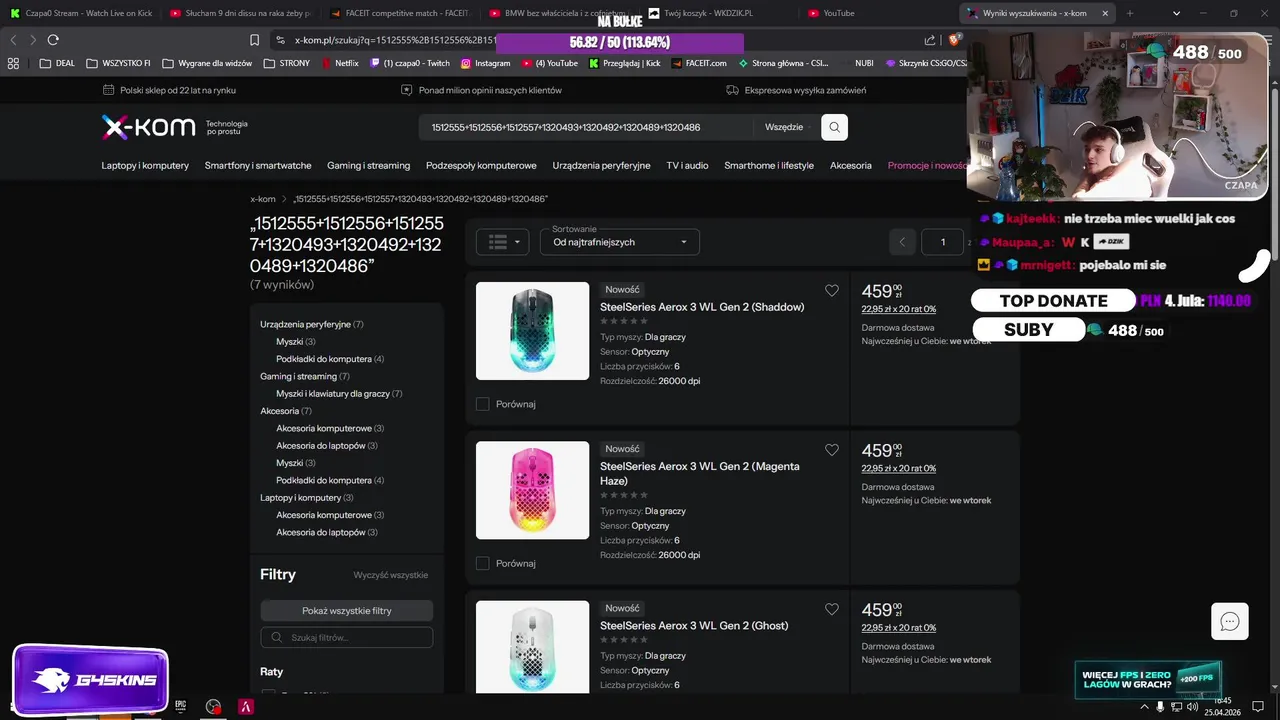The width and height of the screenshot is (1280, 720).
Task: Open Laptopy i komputery menu
Action: (x=145, y=165)
